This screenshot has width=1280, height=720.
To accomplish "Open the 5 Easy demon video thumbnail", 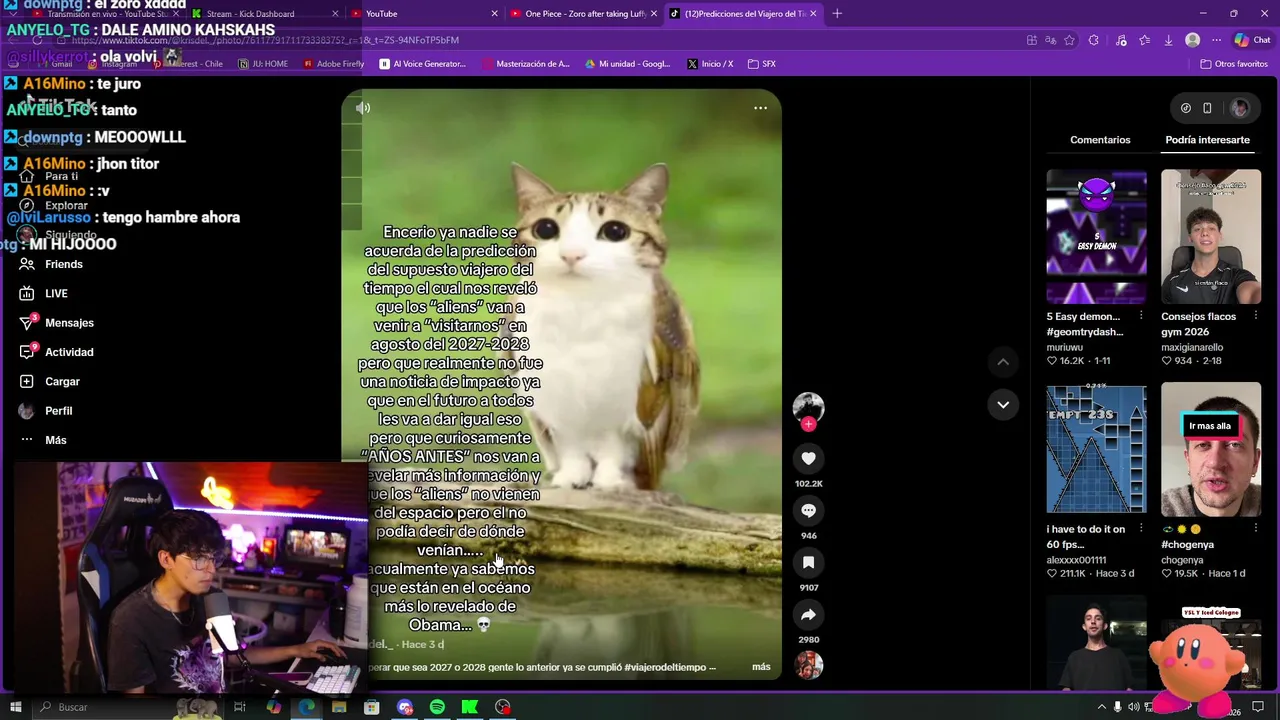I will coord(1096,236).
